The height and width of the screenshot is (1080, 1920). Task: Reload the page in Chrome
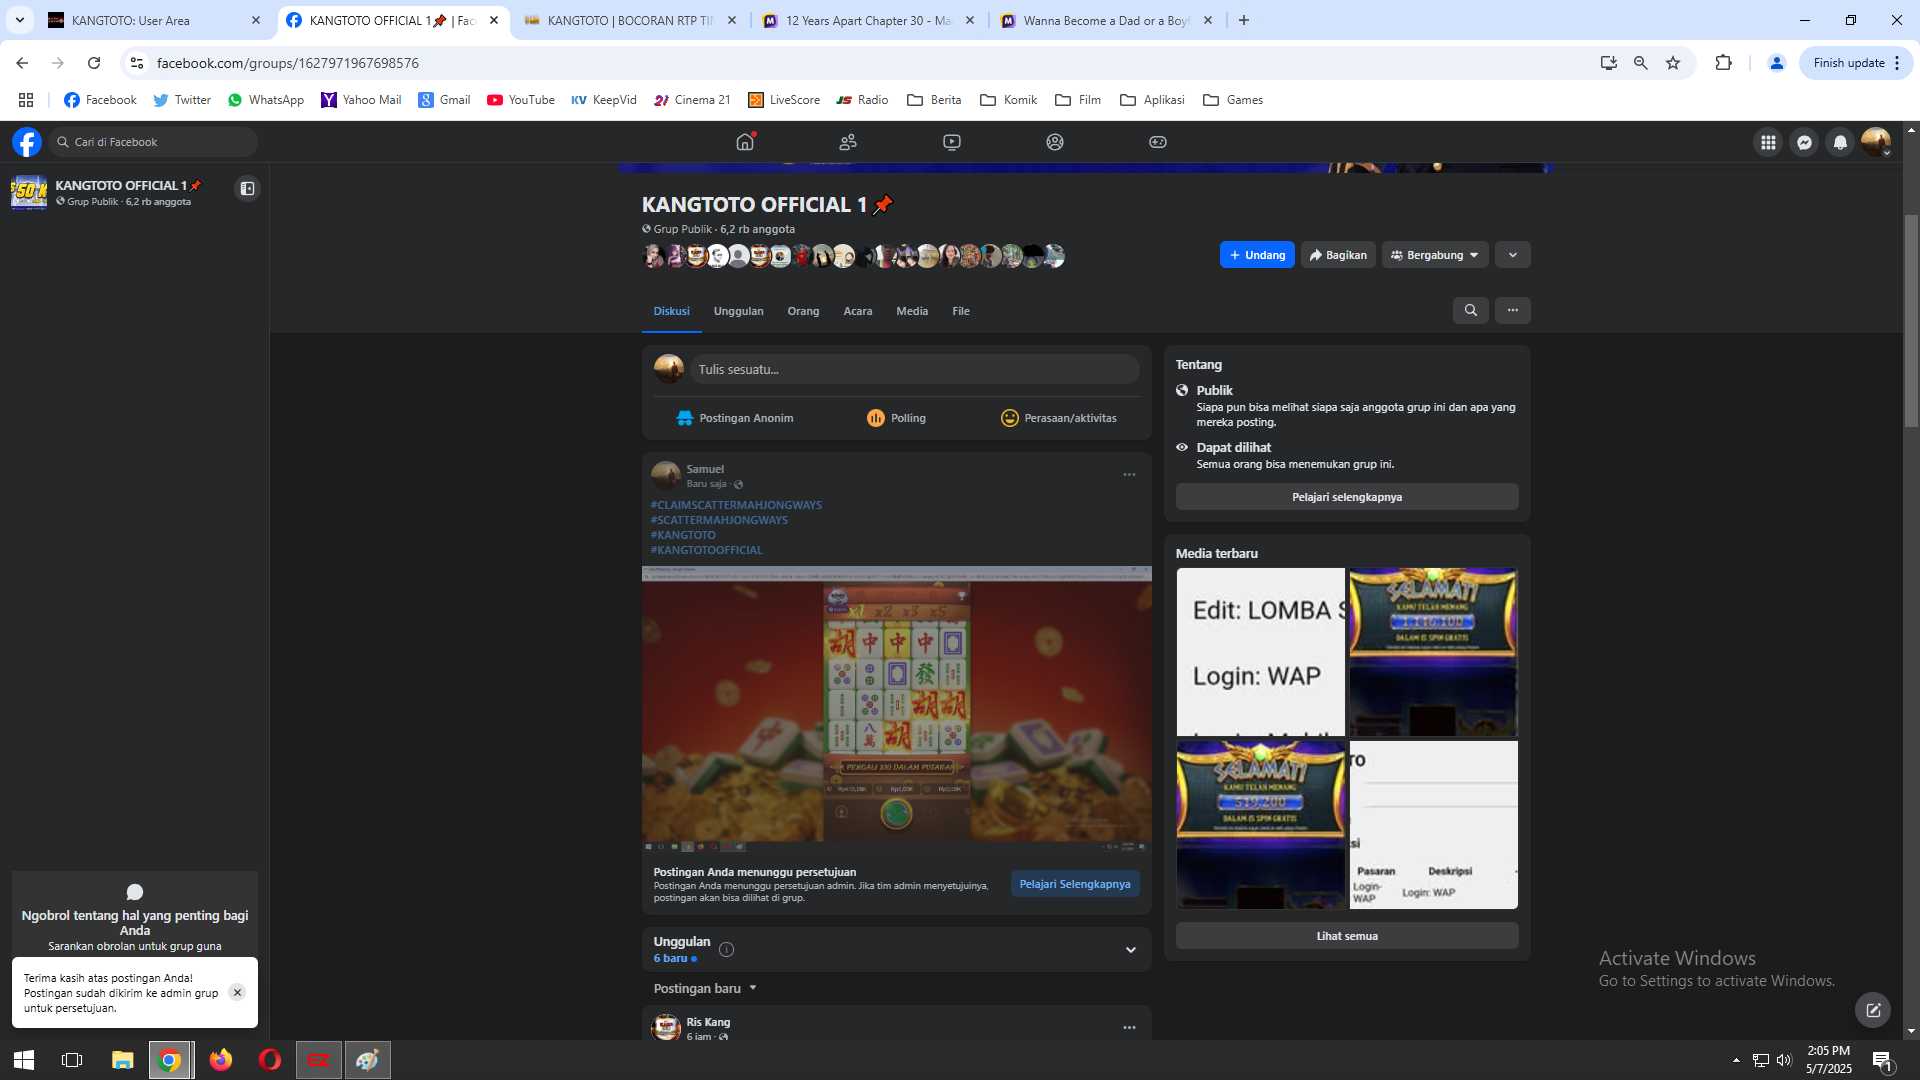[94, 63]
